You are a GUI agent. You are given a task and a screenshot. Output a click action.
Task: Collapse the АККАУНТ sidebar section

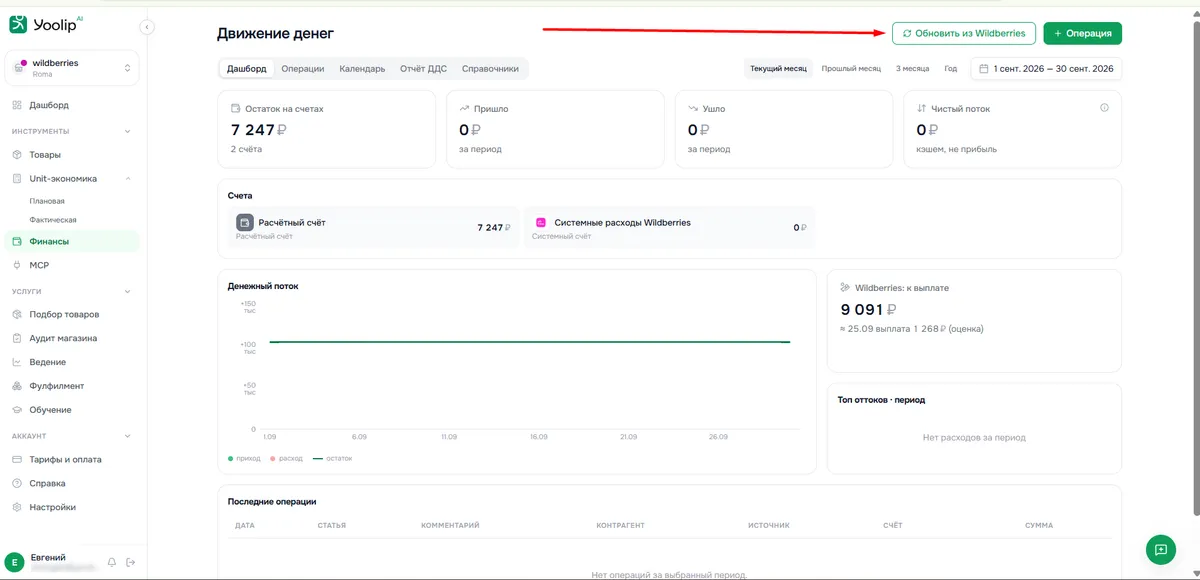tap(127, 436)
